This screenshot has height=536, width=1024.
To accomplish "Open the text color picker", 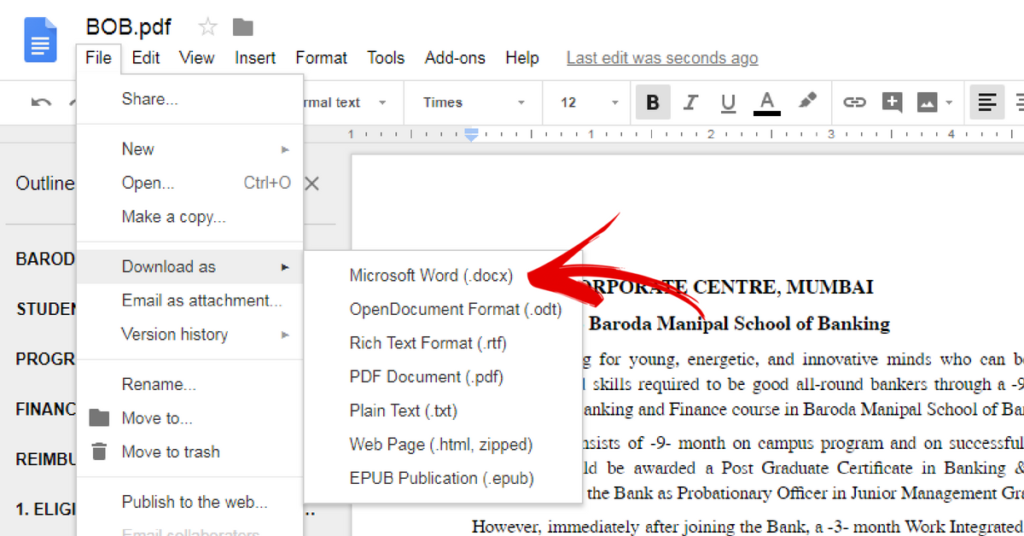I will coord(767,103).
